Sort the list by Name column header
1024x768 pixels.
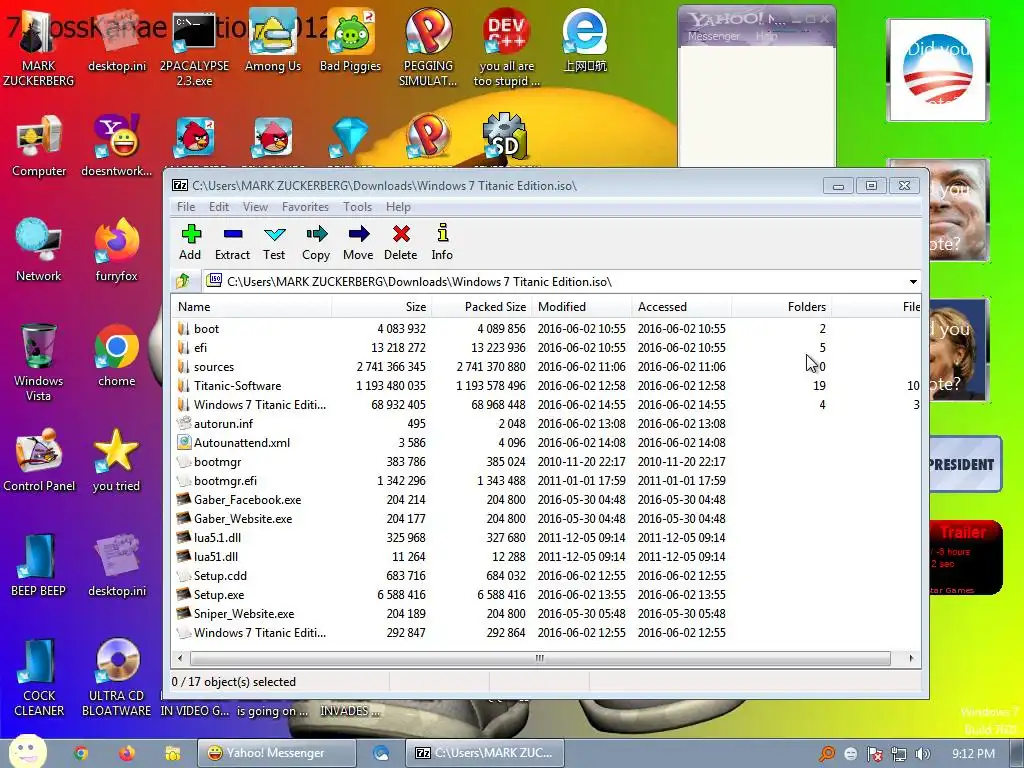click(x=251, y=307)
